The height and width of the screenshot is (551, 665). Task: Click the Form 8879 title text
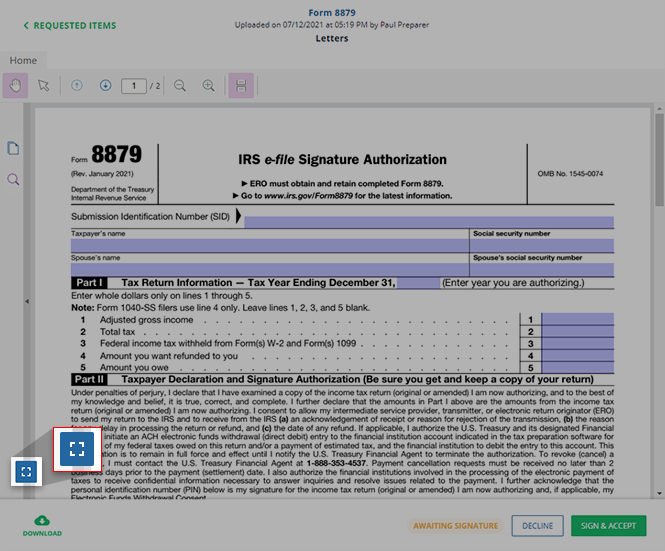click(332, 13)
